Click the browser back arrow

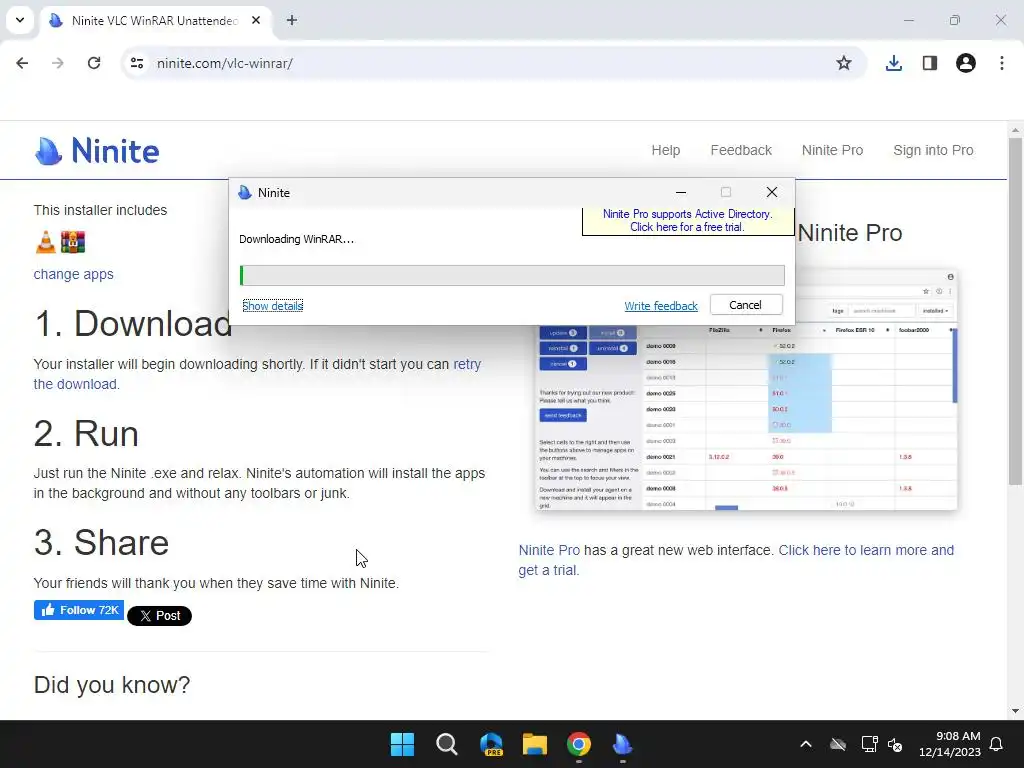click(x=22, y=63)
